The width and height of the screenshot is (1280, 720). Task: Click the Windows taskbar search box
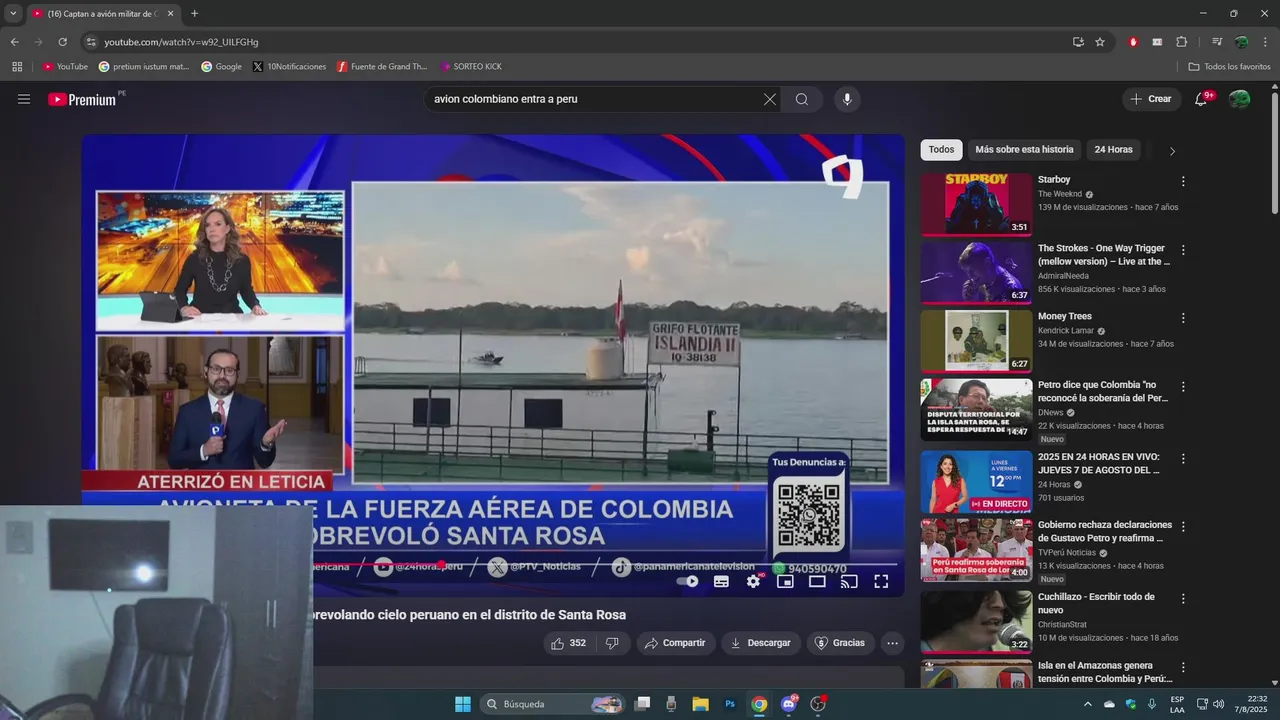point(553,704)
